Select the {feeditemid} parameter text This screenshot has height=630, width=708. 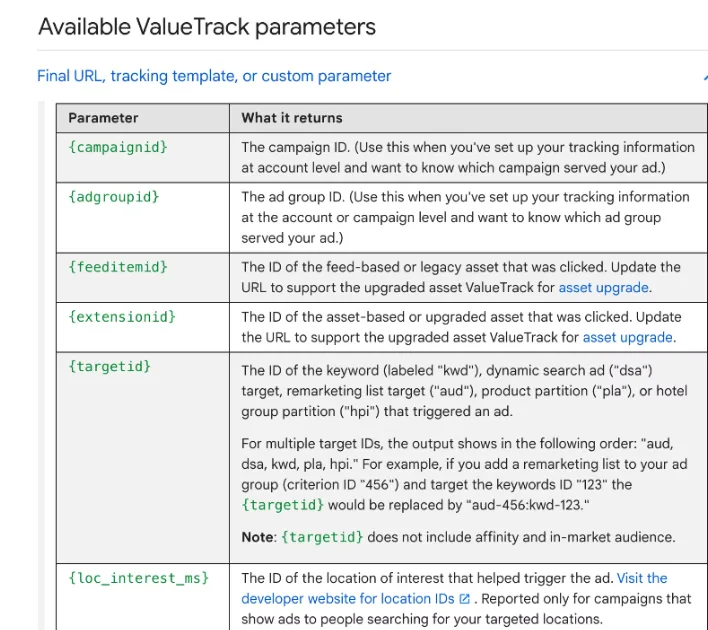point(118,267)
